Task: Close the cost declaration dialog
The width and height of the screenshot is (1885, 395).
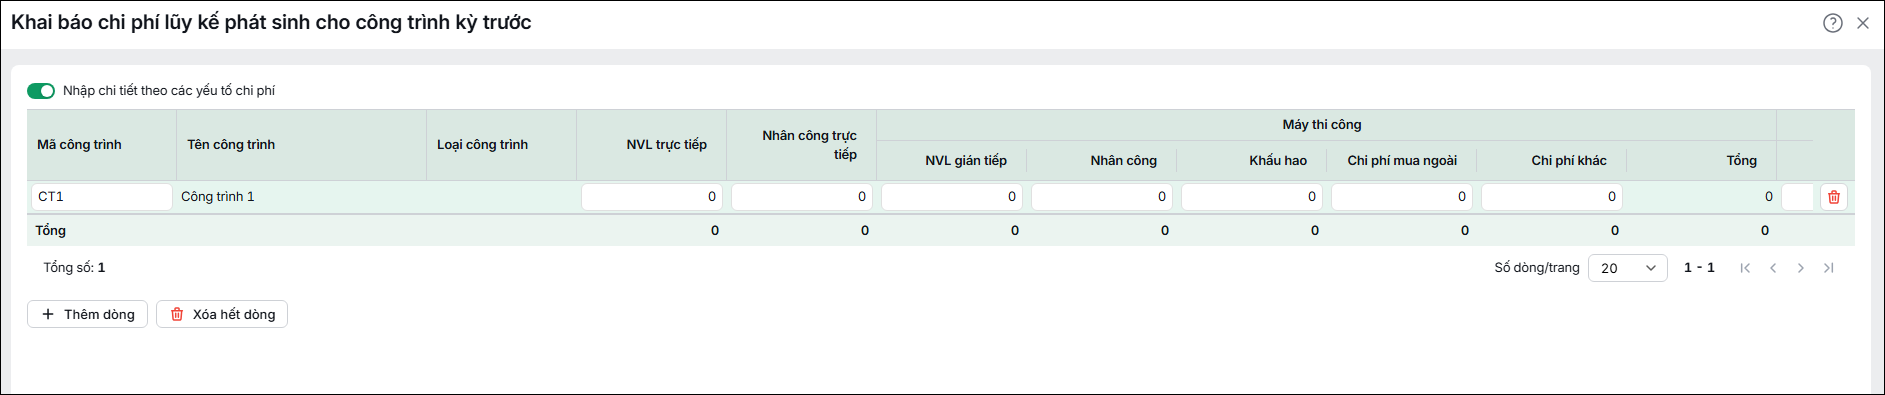Action: pyautogui.click(x=1863, y=23)
